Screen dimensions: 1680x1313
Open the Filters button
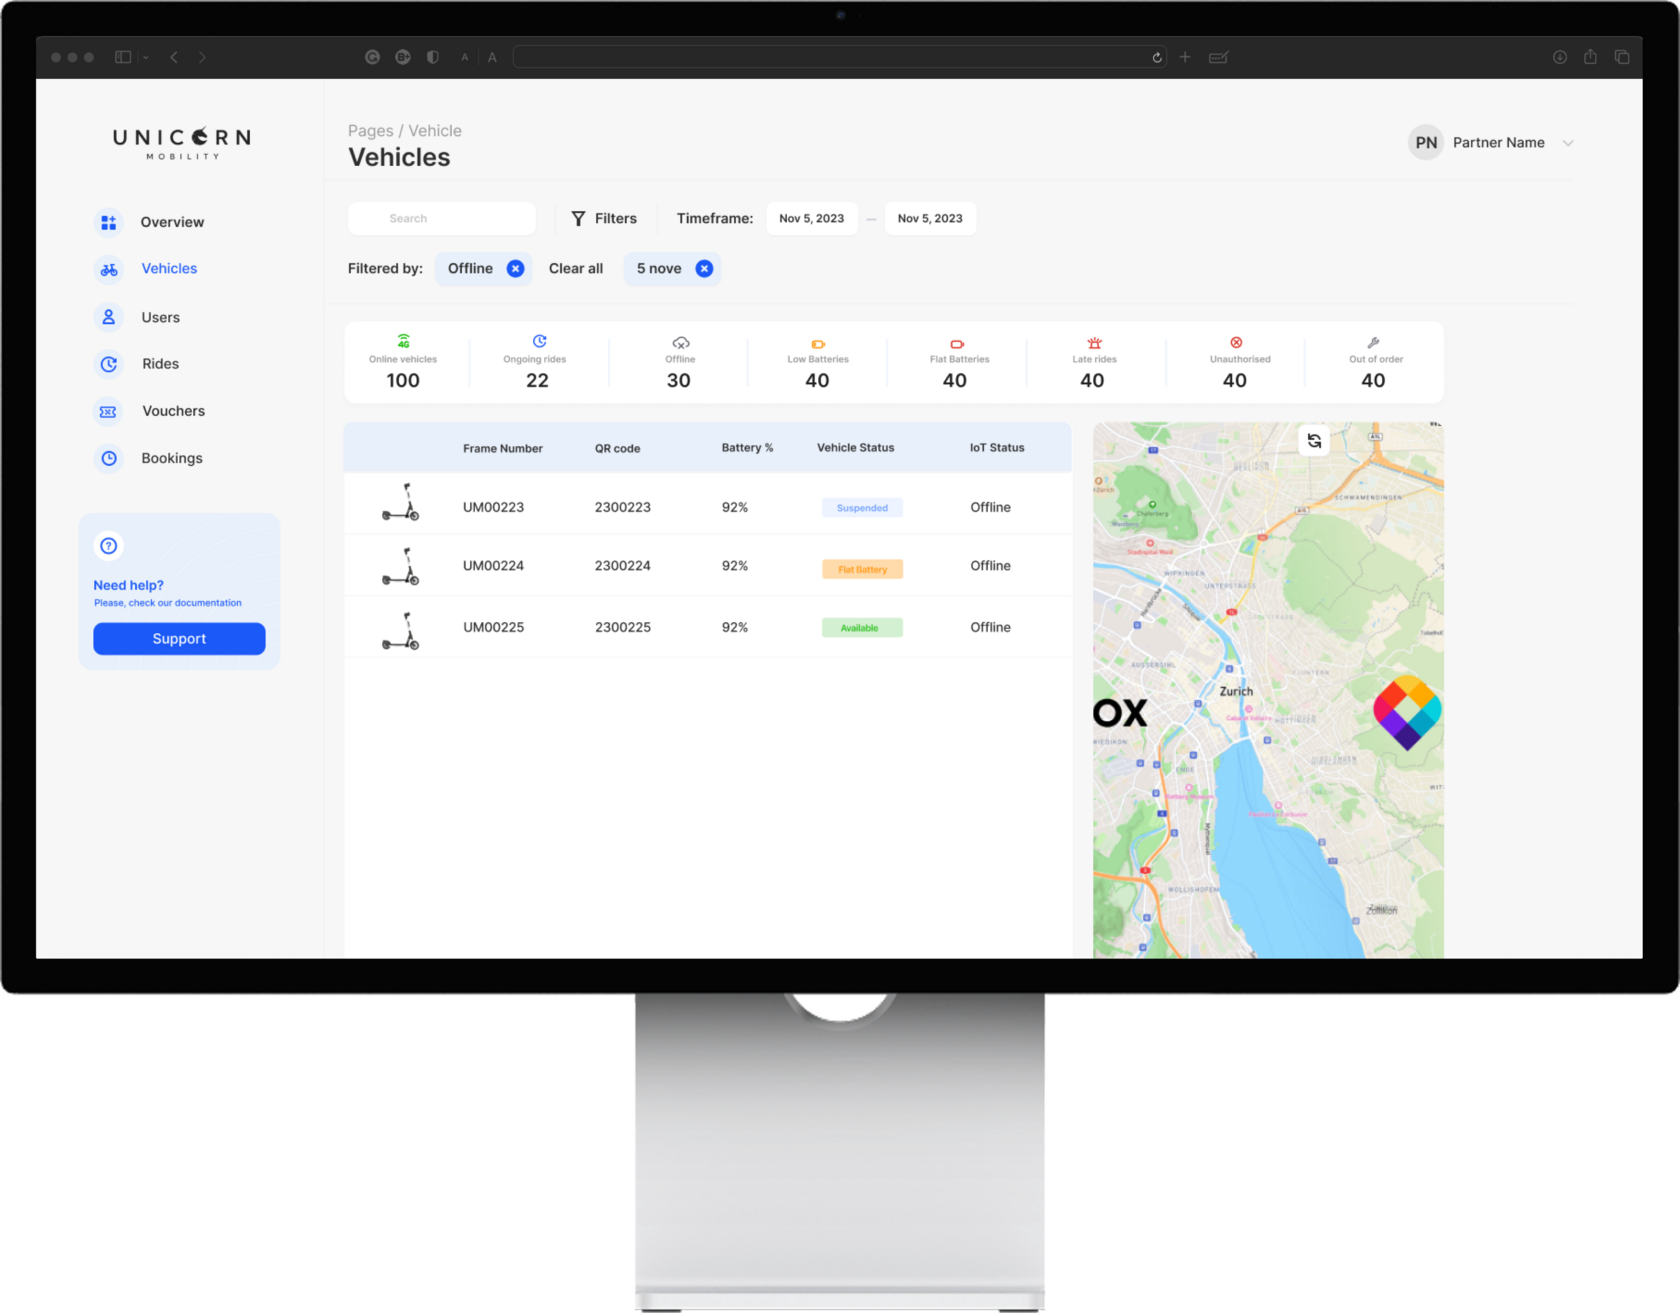point(604,219)
